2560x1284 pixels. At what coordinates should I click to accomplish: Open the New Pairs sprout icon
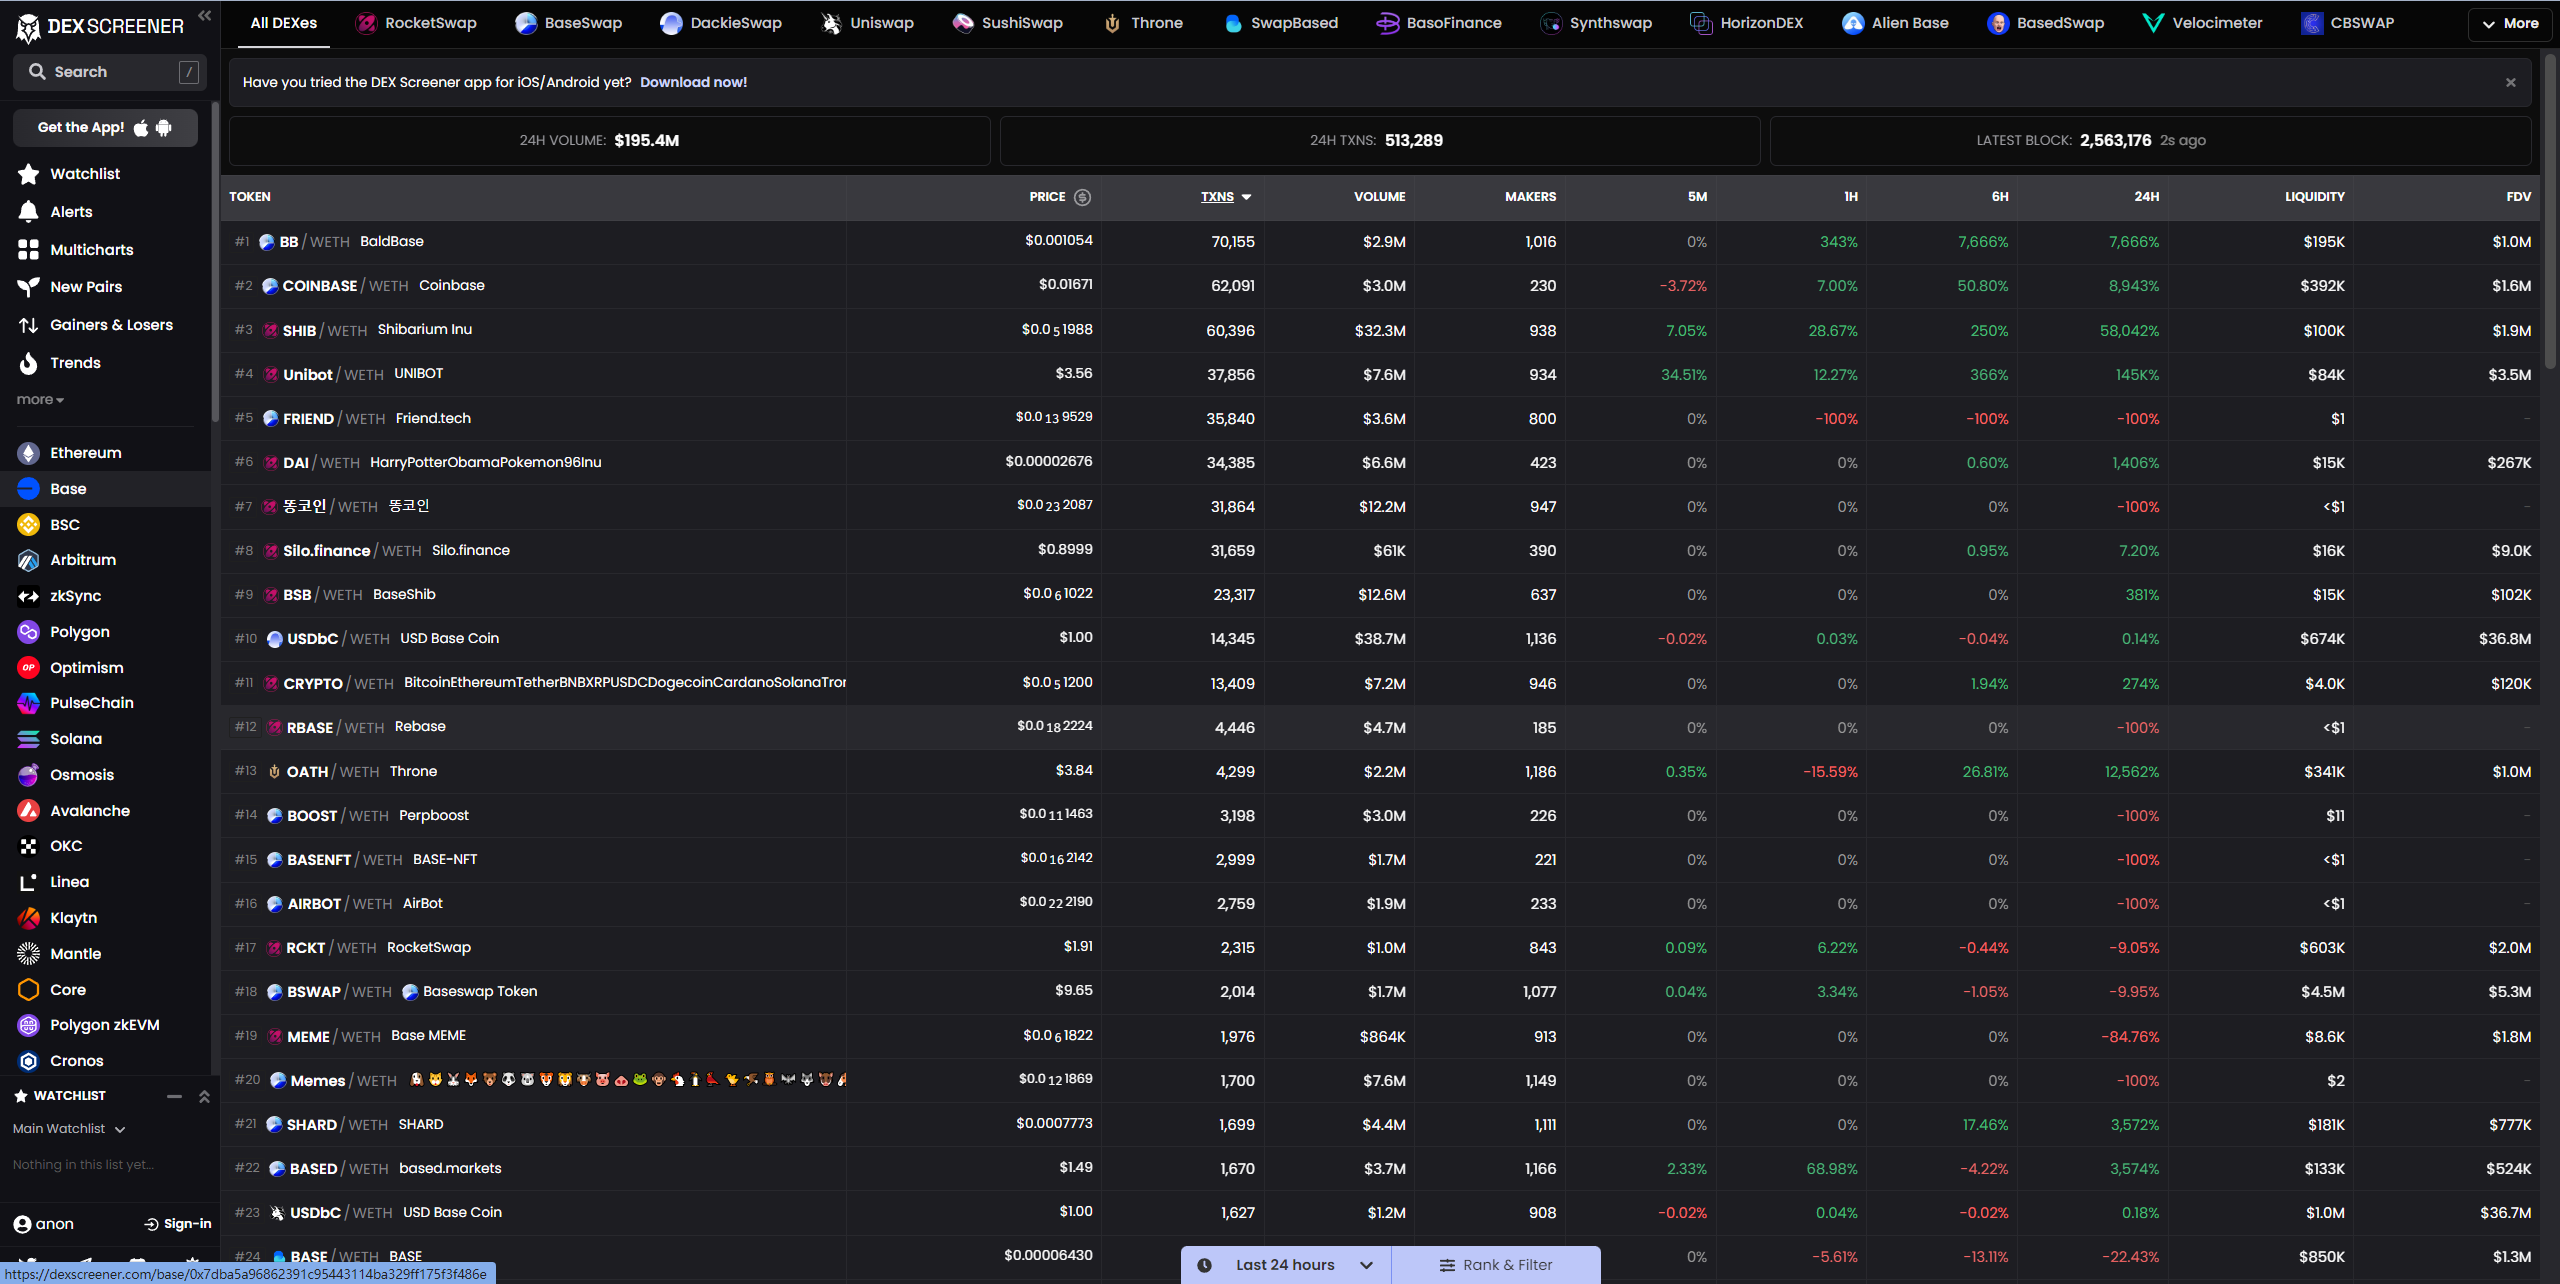tap(29, 287)
